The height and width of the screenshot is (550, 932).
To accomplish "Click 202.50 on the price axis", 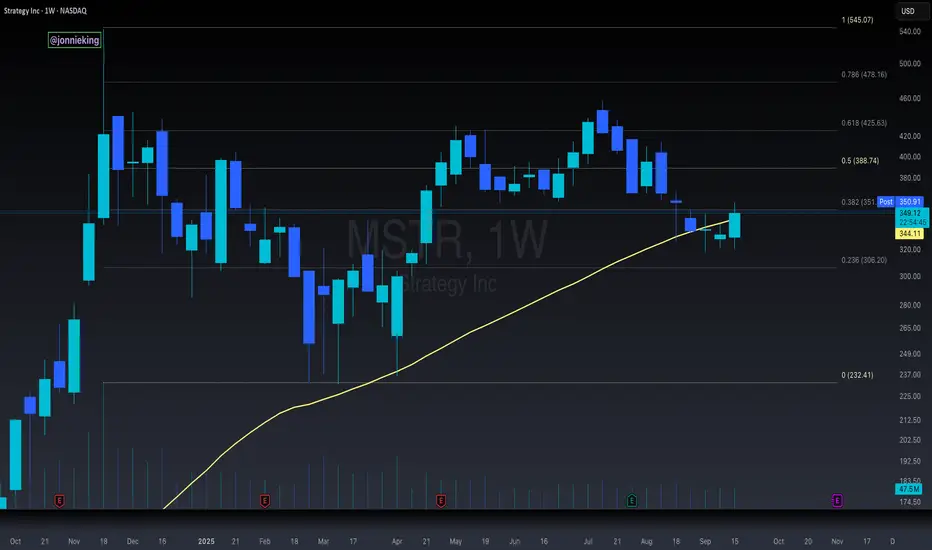I will (x=910, y=440).
